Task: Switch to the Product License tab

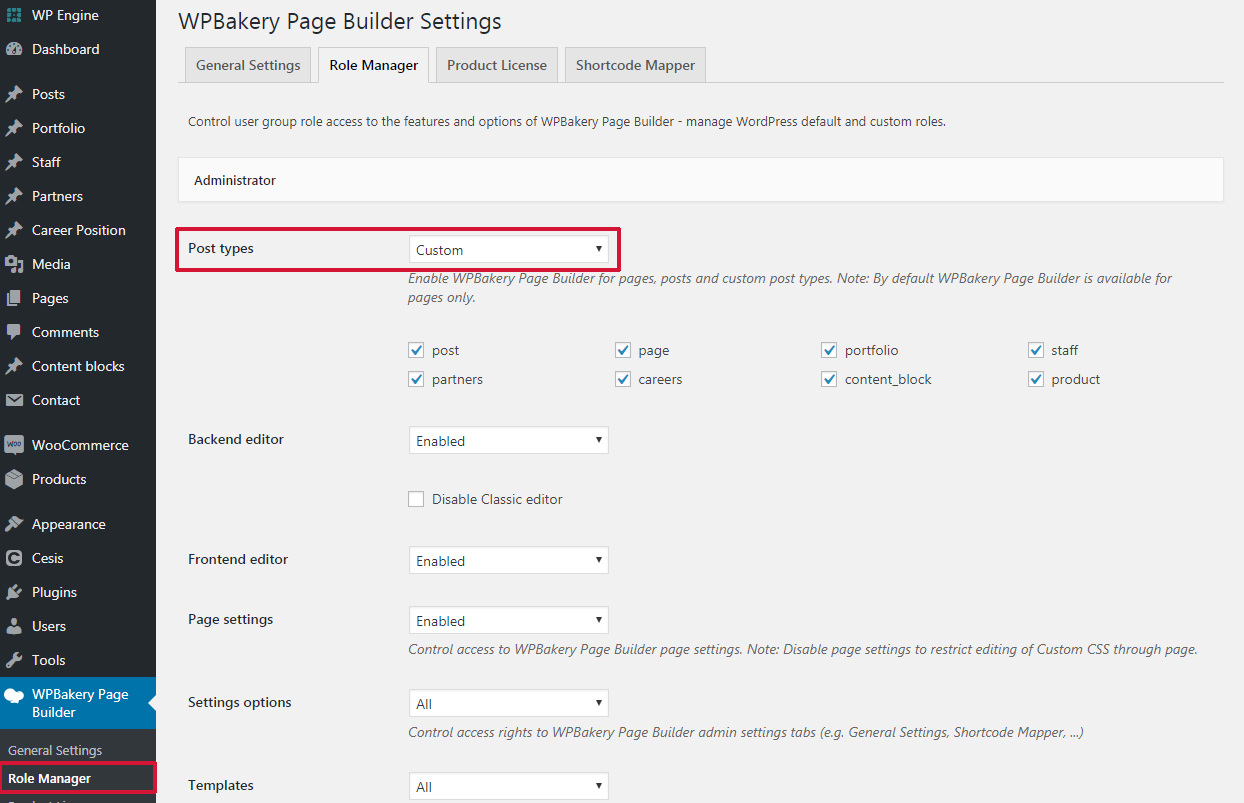Action: tap(496, 65)
